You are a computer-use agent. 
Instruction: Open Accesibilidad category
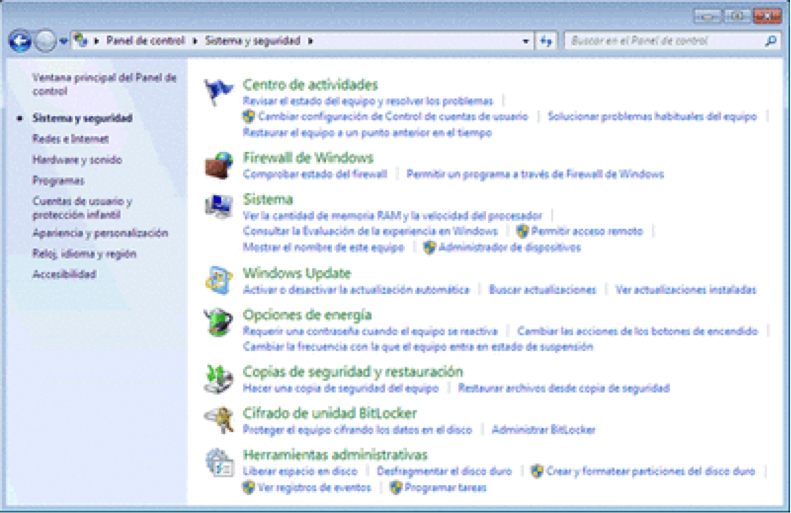pyautogui.click(x=64, y=274)
